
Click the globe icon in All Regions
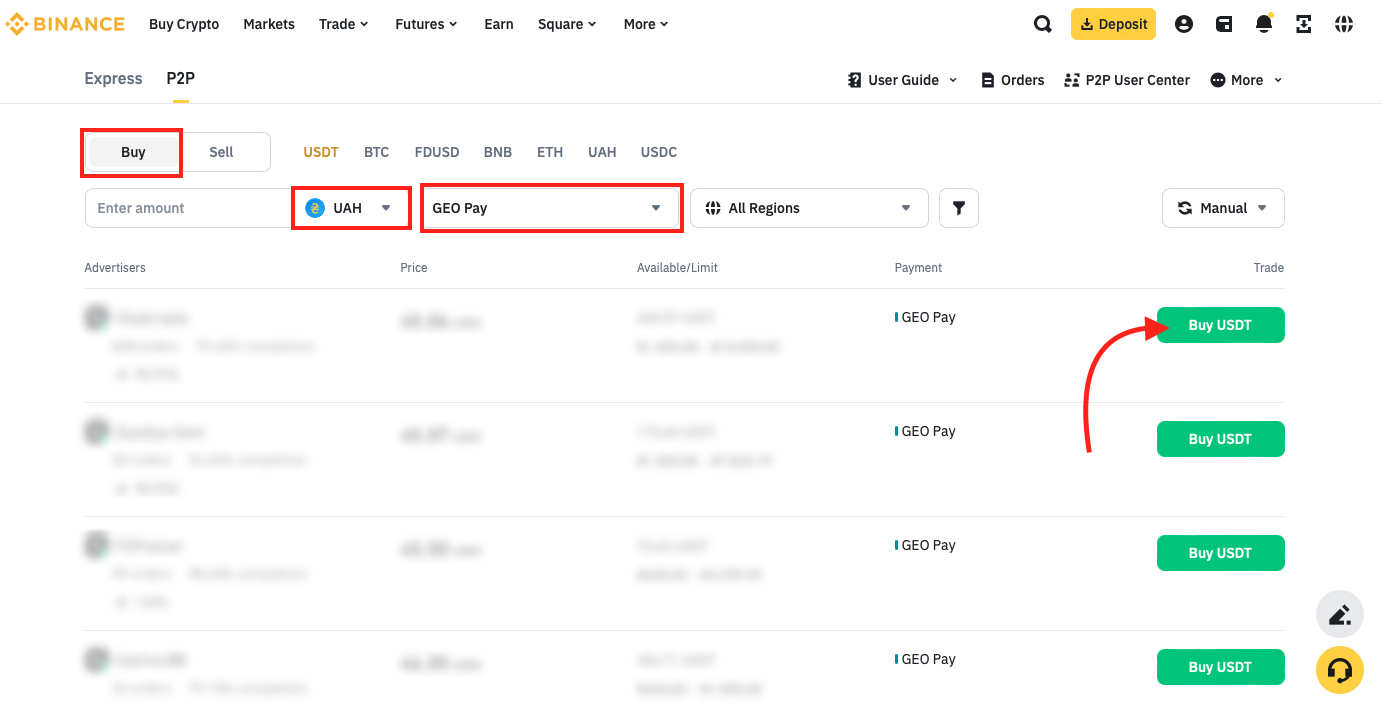click(x=713, y=208)
